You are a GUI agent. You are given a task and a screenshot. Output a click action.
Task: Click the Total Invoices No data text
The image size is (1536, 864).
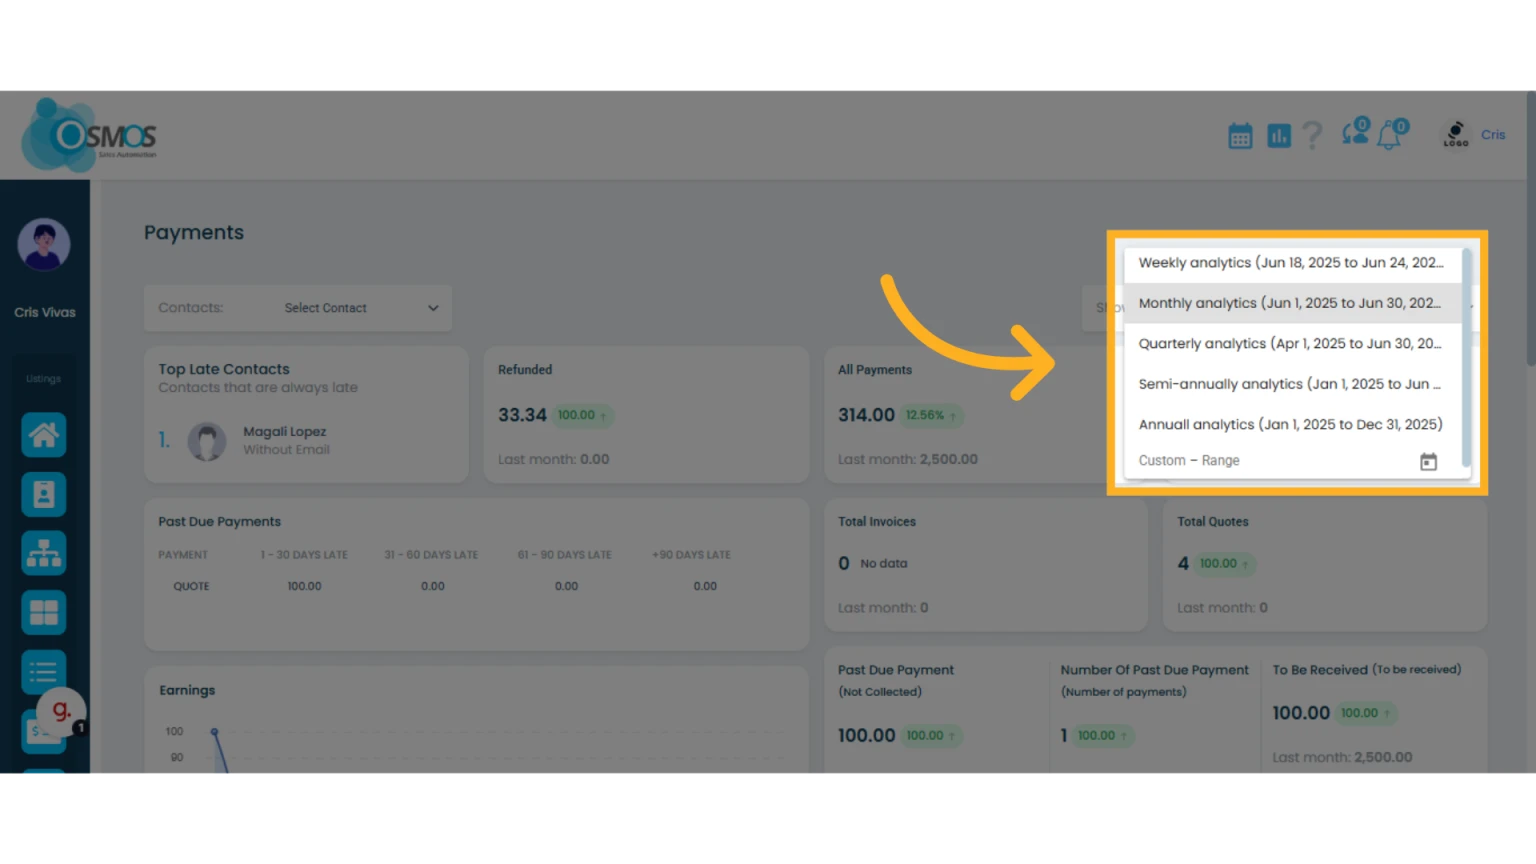[884, 564]
